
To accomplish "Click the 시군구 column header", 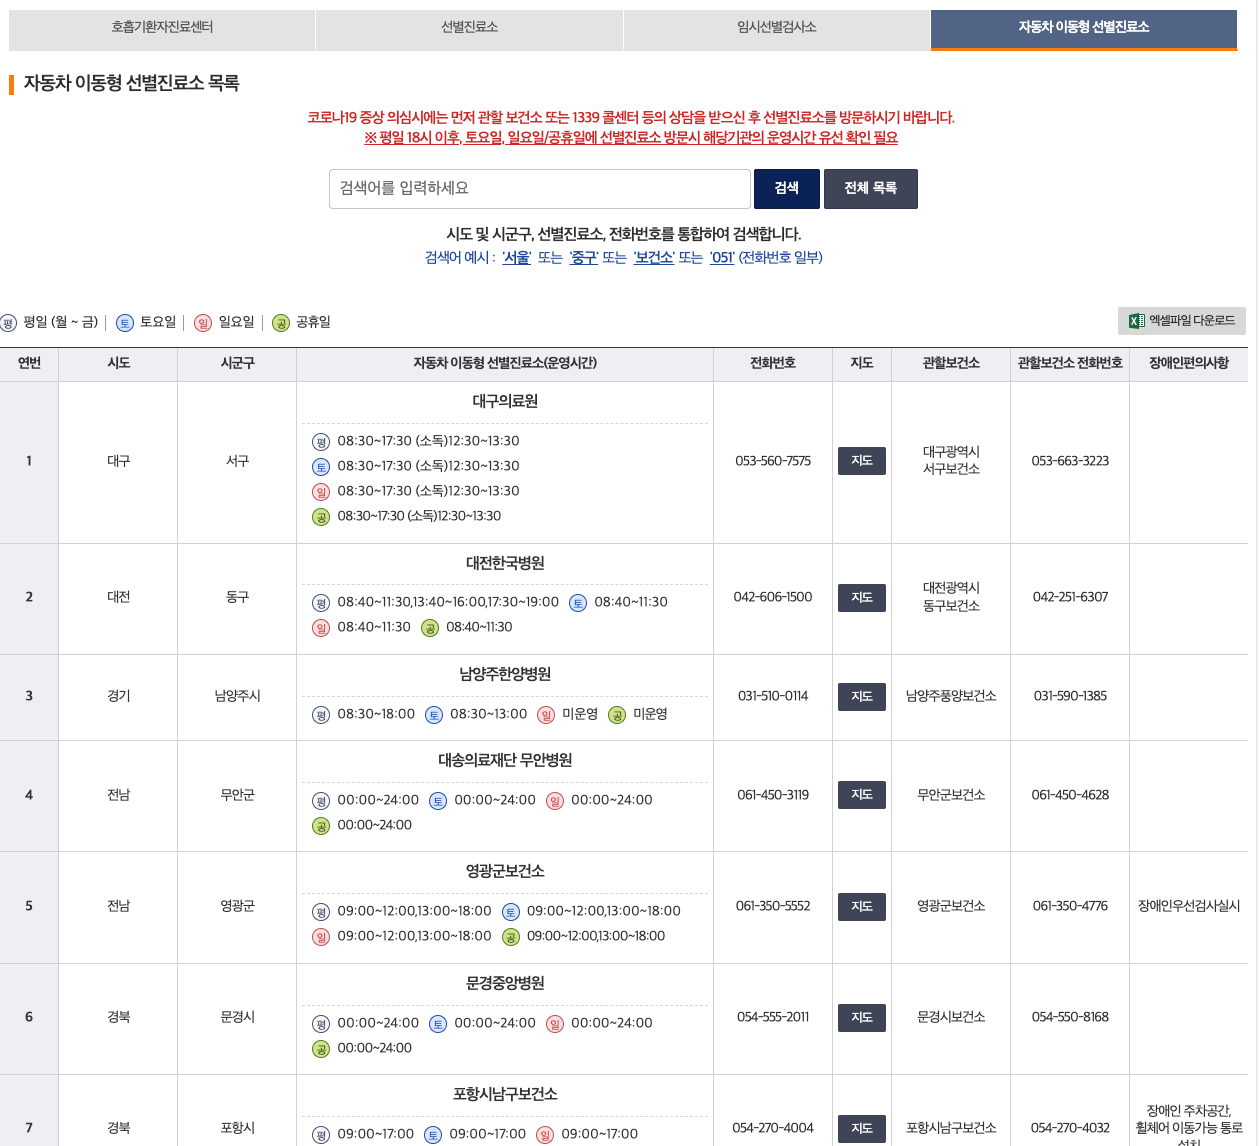I will pos(237,364).
